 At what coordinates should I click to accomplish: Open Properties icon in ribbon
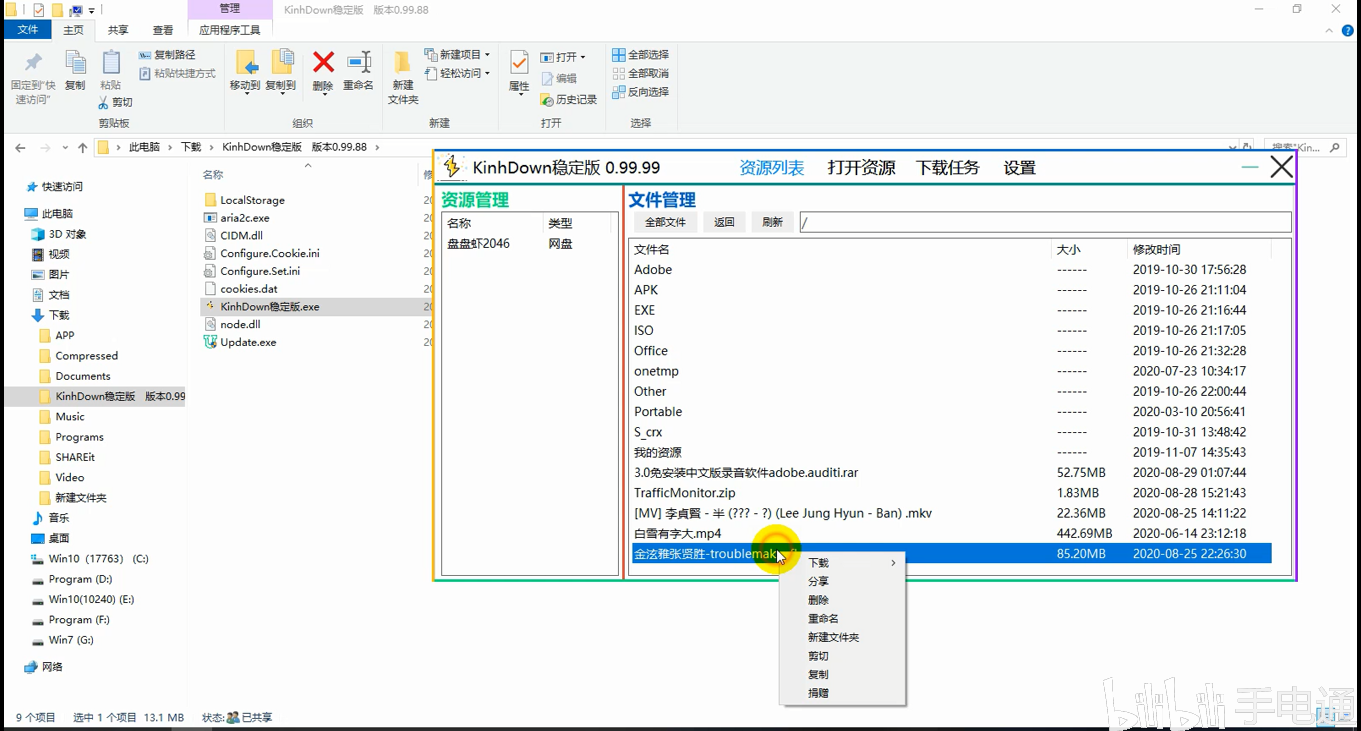[519, 63]
